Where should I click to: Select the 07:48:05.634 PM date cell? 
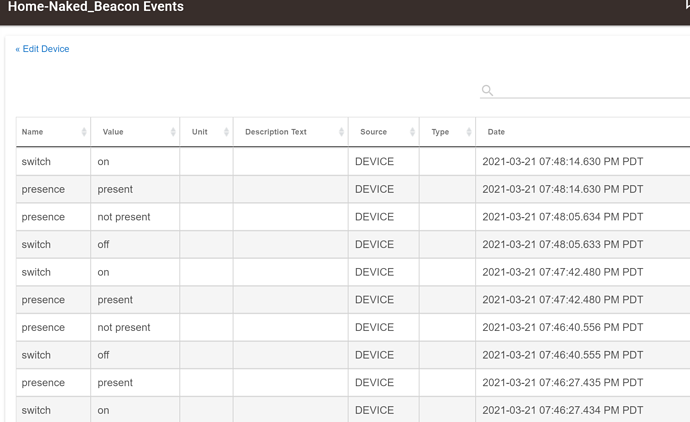pos(562,217)
